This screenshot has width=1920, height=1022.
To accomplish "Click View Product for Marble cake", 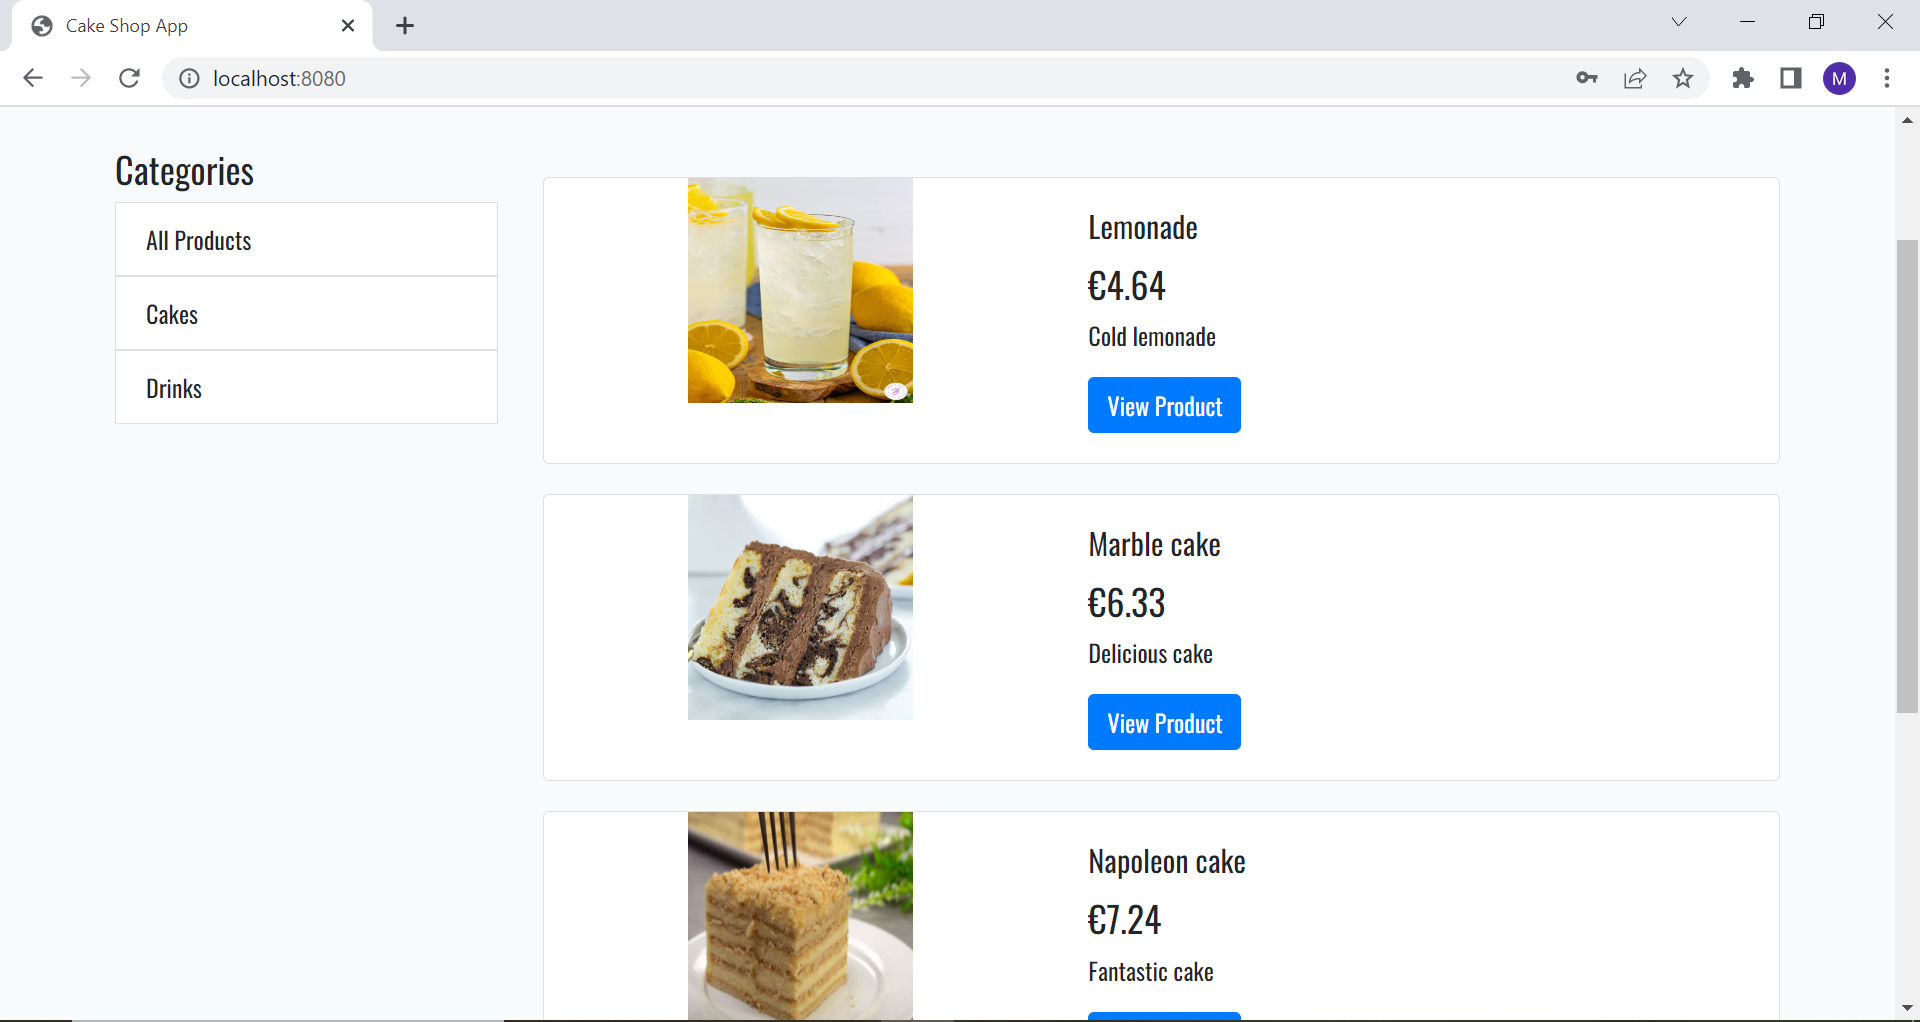I will tap(1163, 722).
